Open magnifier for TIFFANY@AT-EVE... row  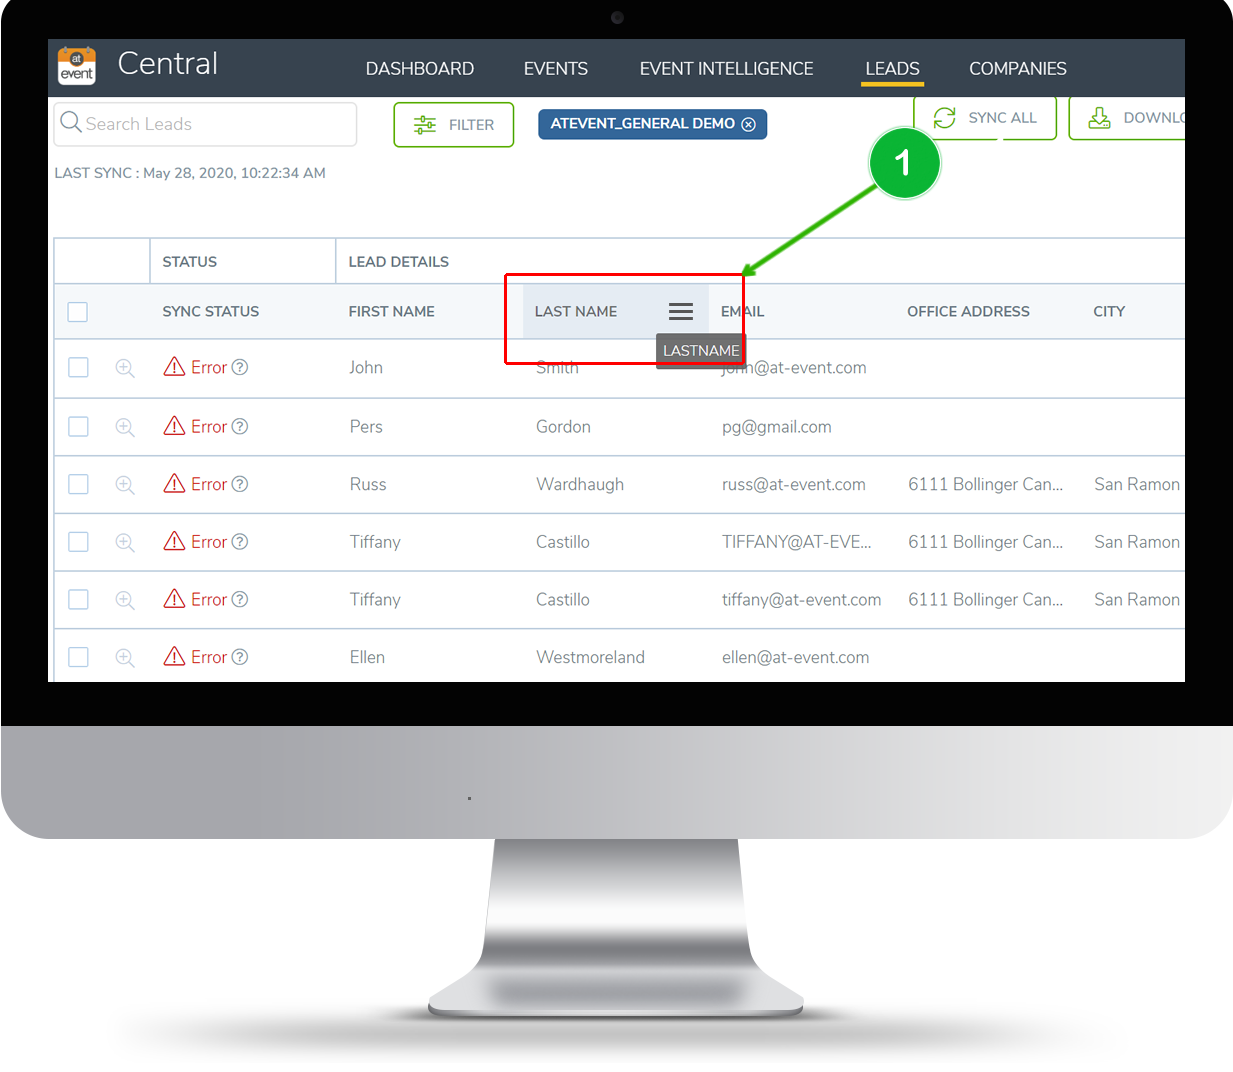pos(125,542)
